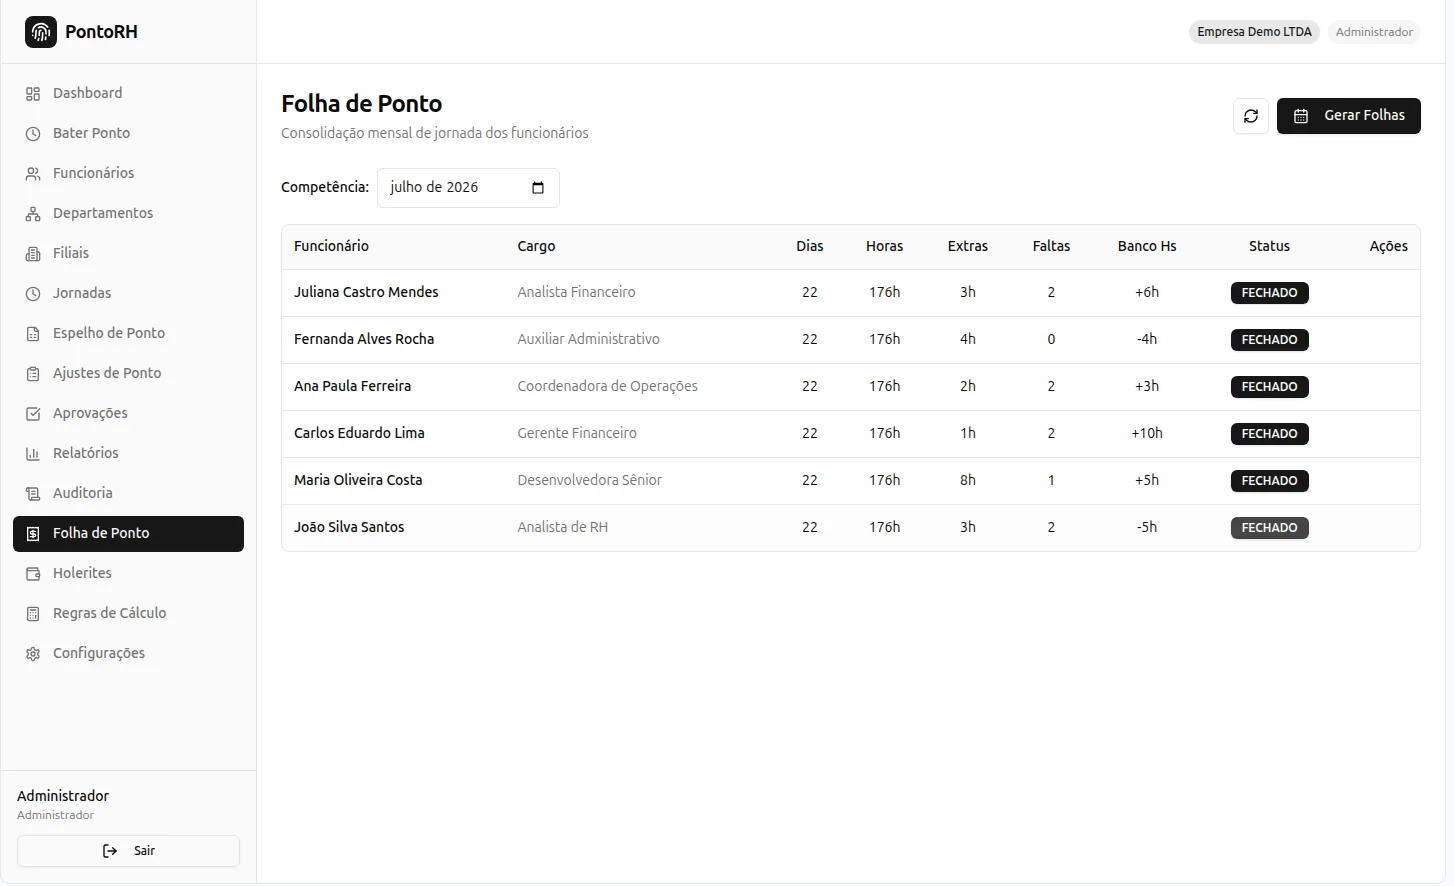The image size is (1454, 886).
Task: Click the Jornadas clock icon
Action: pyautogui.click(x=33, y=293)
